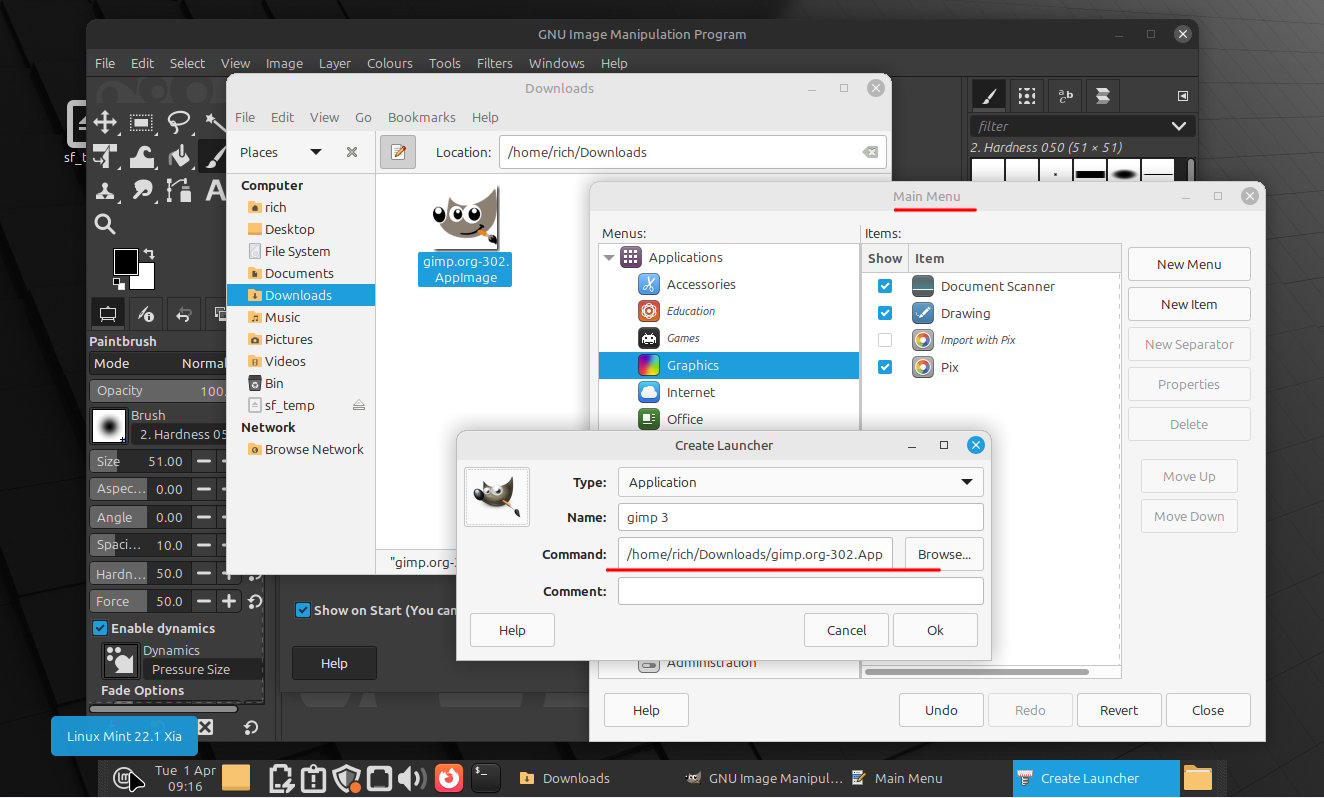Adjust the Opacity slider
The width and height of the screenshot is (1324, 798).
160,391
